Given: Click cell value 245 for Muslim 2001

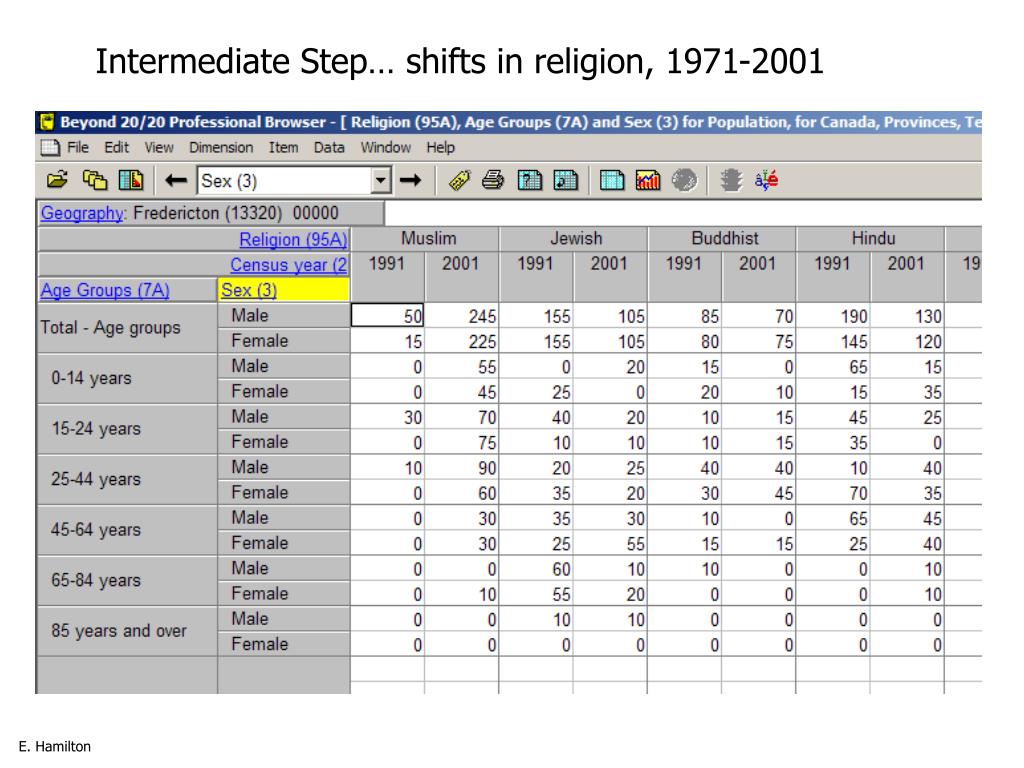Looking at the screenshot, I should (462, 316).
